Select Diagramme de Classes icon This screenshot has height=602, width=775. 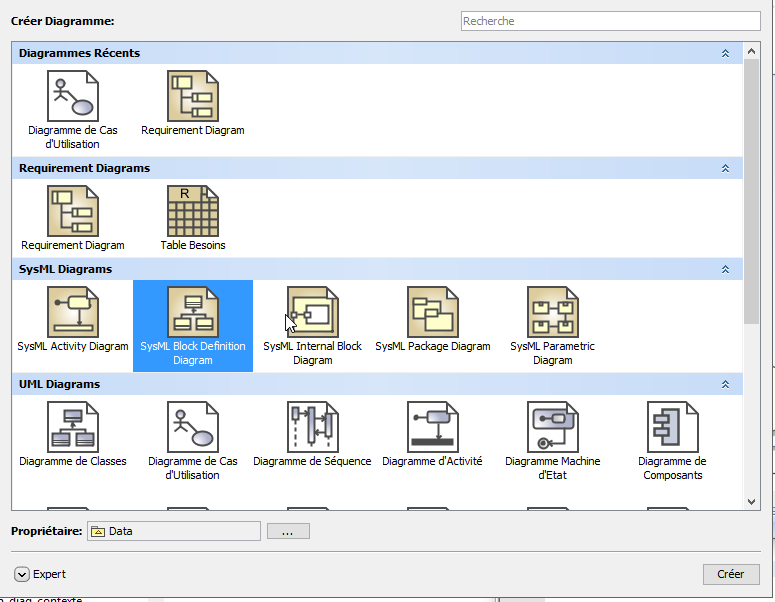[x=73, y=427]
